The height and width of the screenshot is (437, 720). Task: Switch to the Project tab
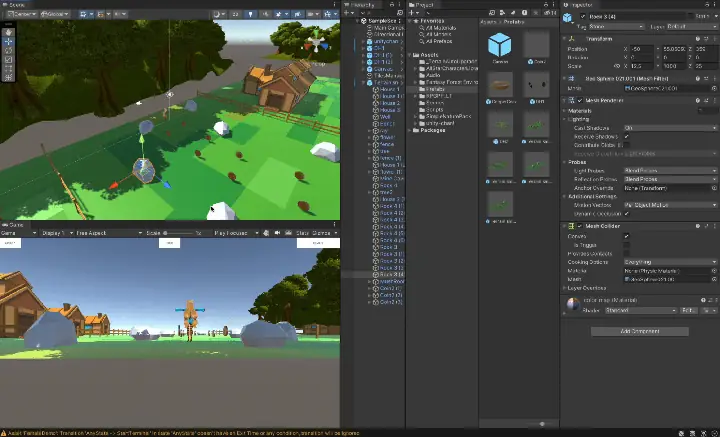pyautogui.click(x=421, y=5)
